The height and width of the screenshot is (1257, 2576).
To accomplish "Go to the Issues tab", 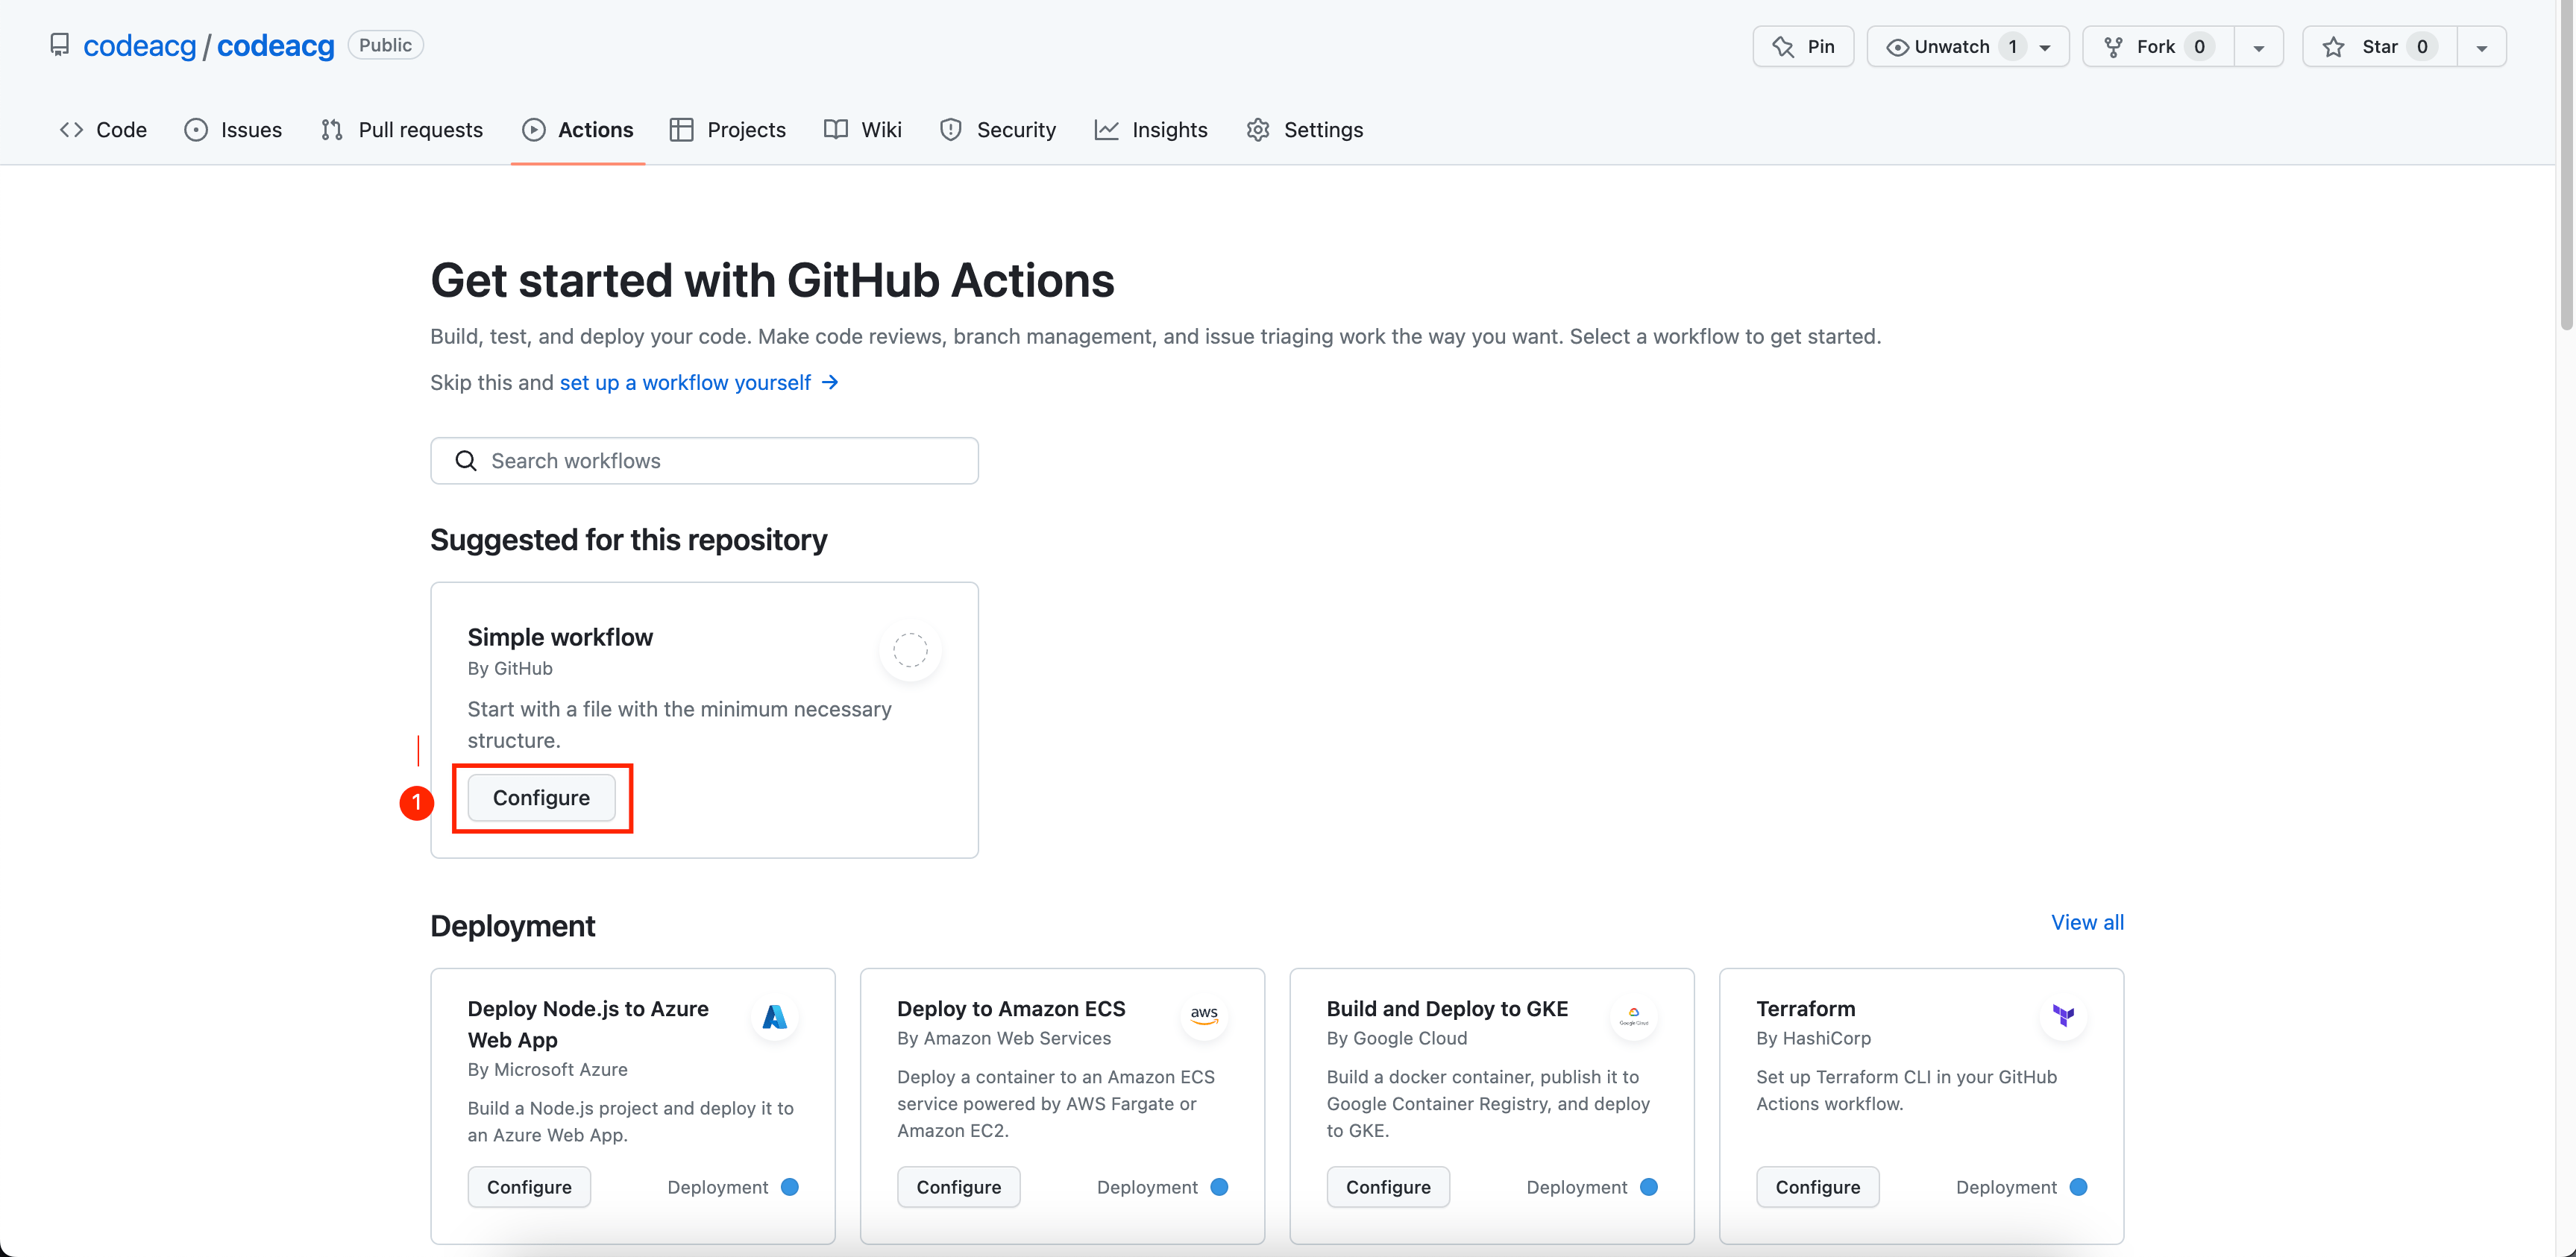I will tap(233, 130).
